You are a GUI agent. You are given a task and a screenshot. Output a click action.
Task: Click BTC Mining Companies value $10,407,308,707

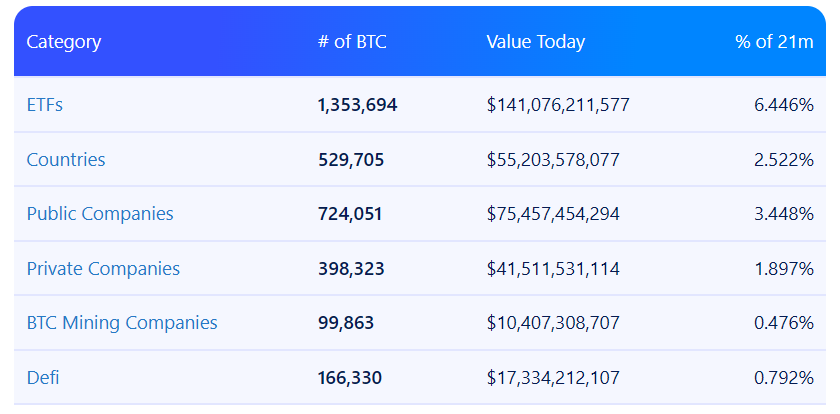tap(553, 323)
